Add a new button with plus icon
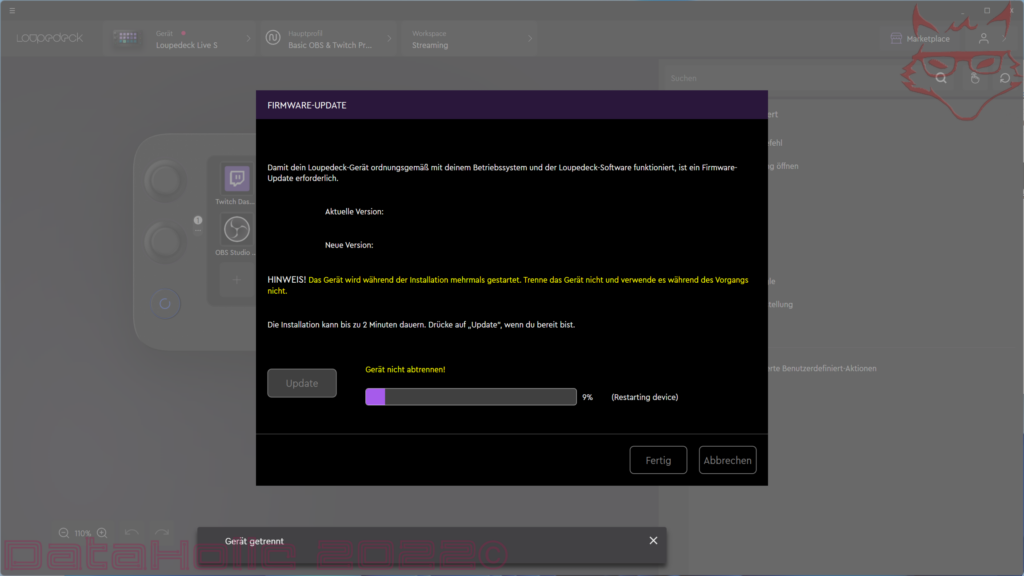1024x576 pixels. point(236,280)
